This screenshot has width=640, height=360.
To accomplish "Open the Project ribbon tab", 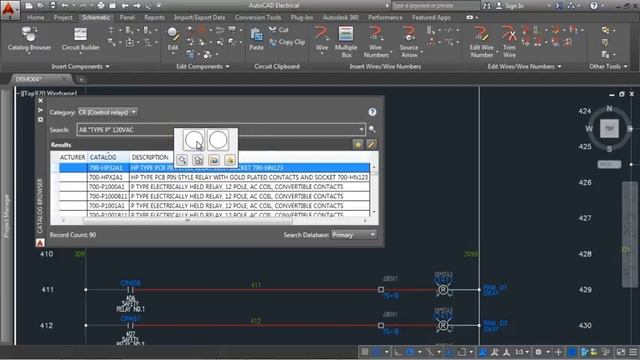I will [63, 18].
